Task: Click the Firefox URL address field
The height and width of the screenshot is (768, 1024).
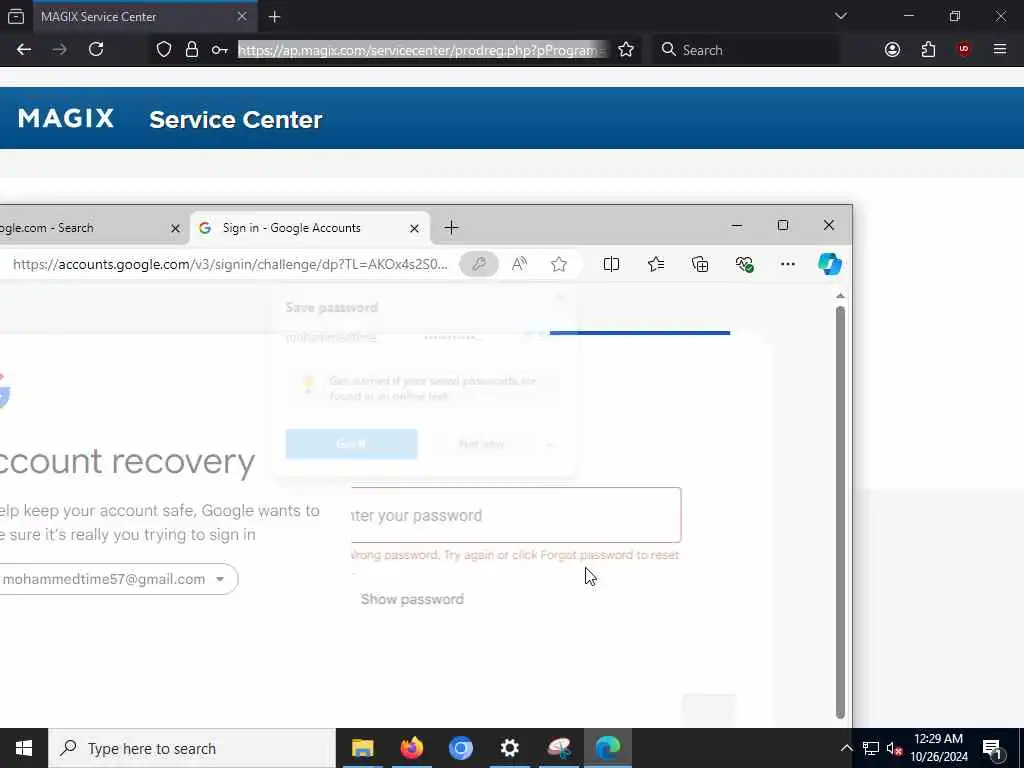Action: pyautogui.click(x=423, y=50)
